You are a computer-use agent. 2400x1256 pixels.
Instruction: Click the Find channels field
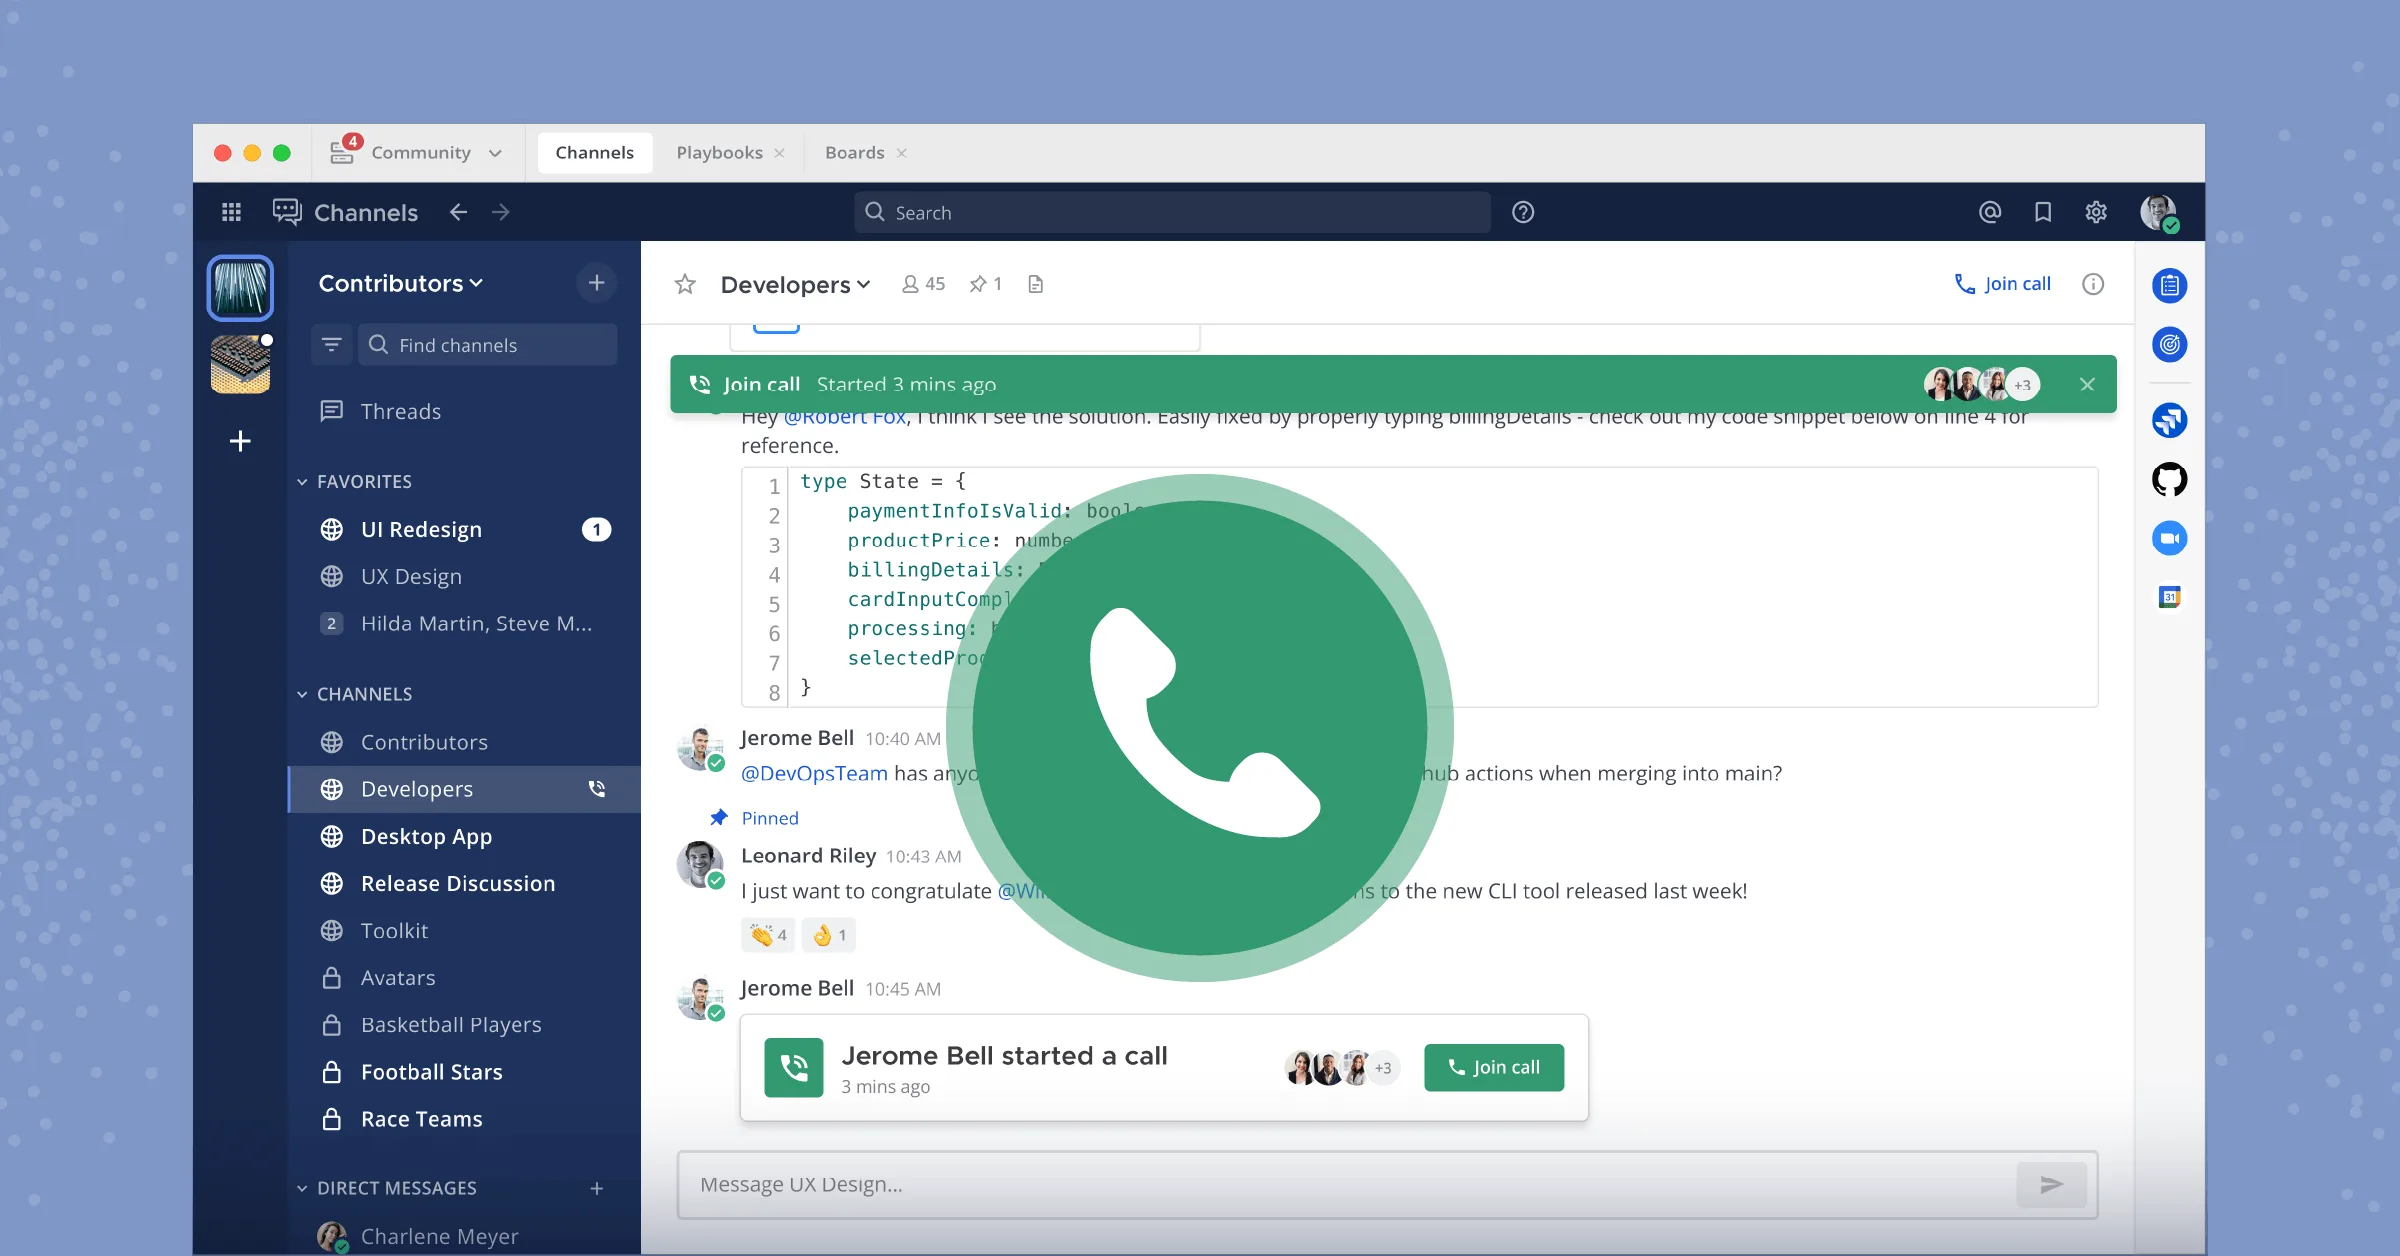click(488, 345)
